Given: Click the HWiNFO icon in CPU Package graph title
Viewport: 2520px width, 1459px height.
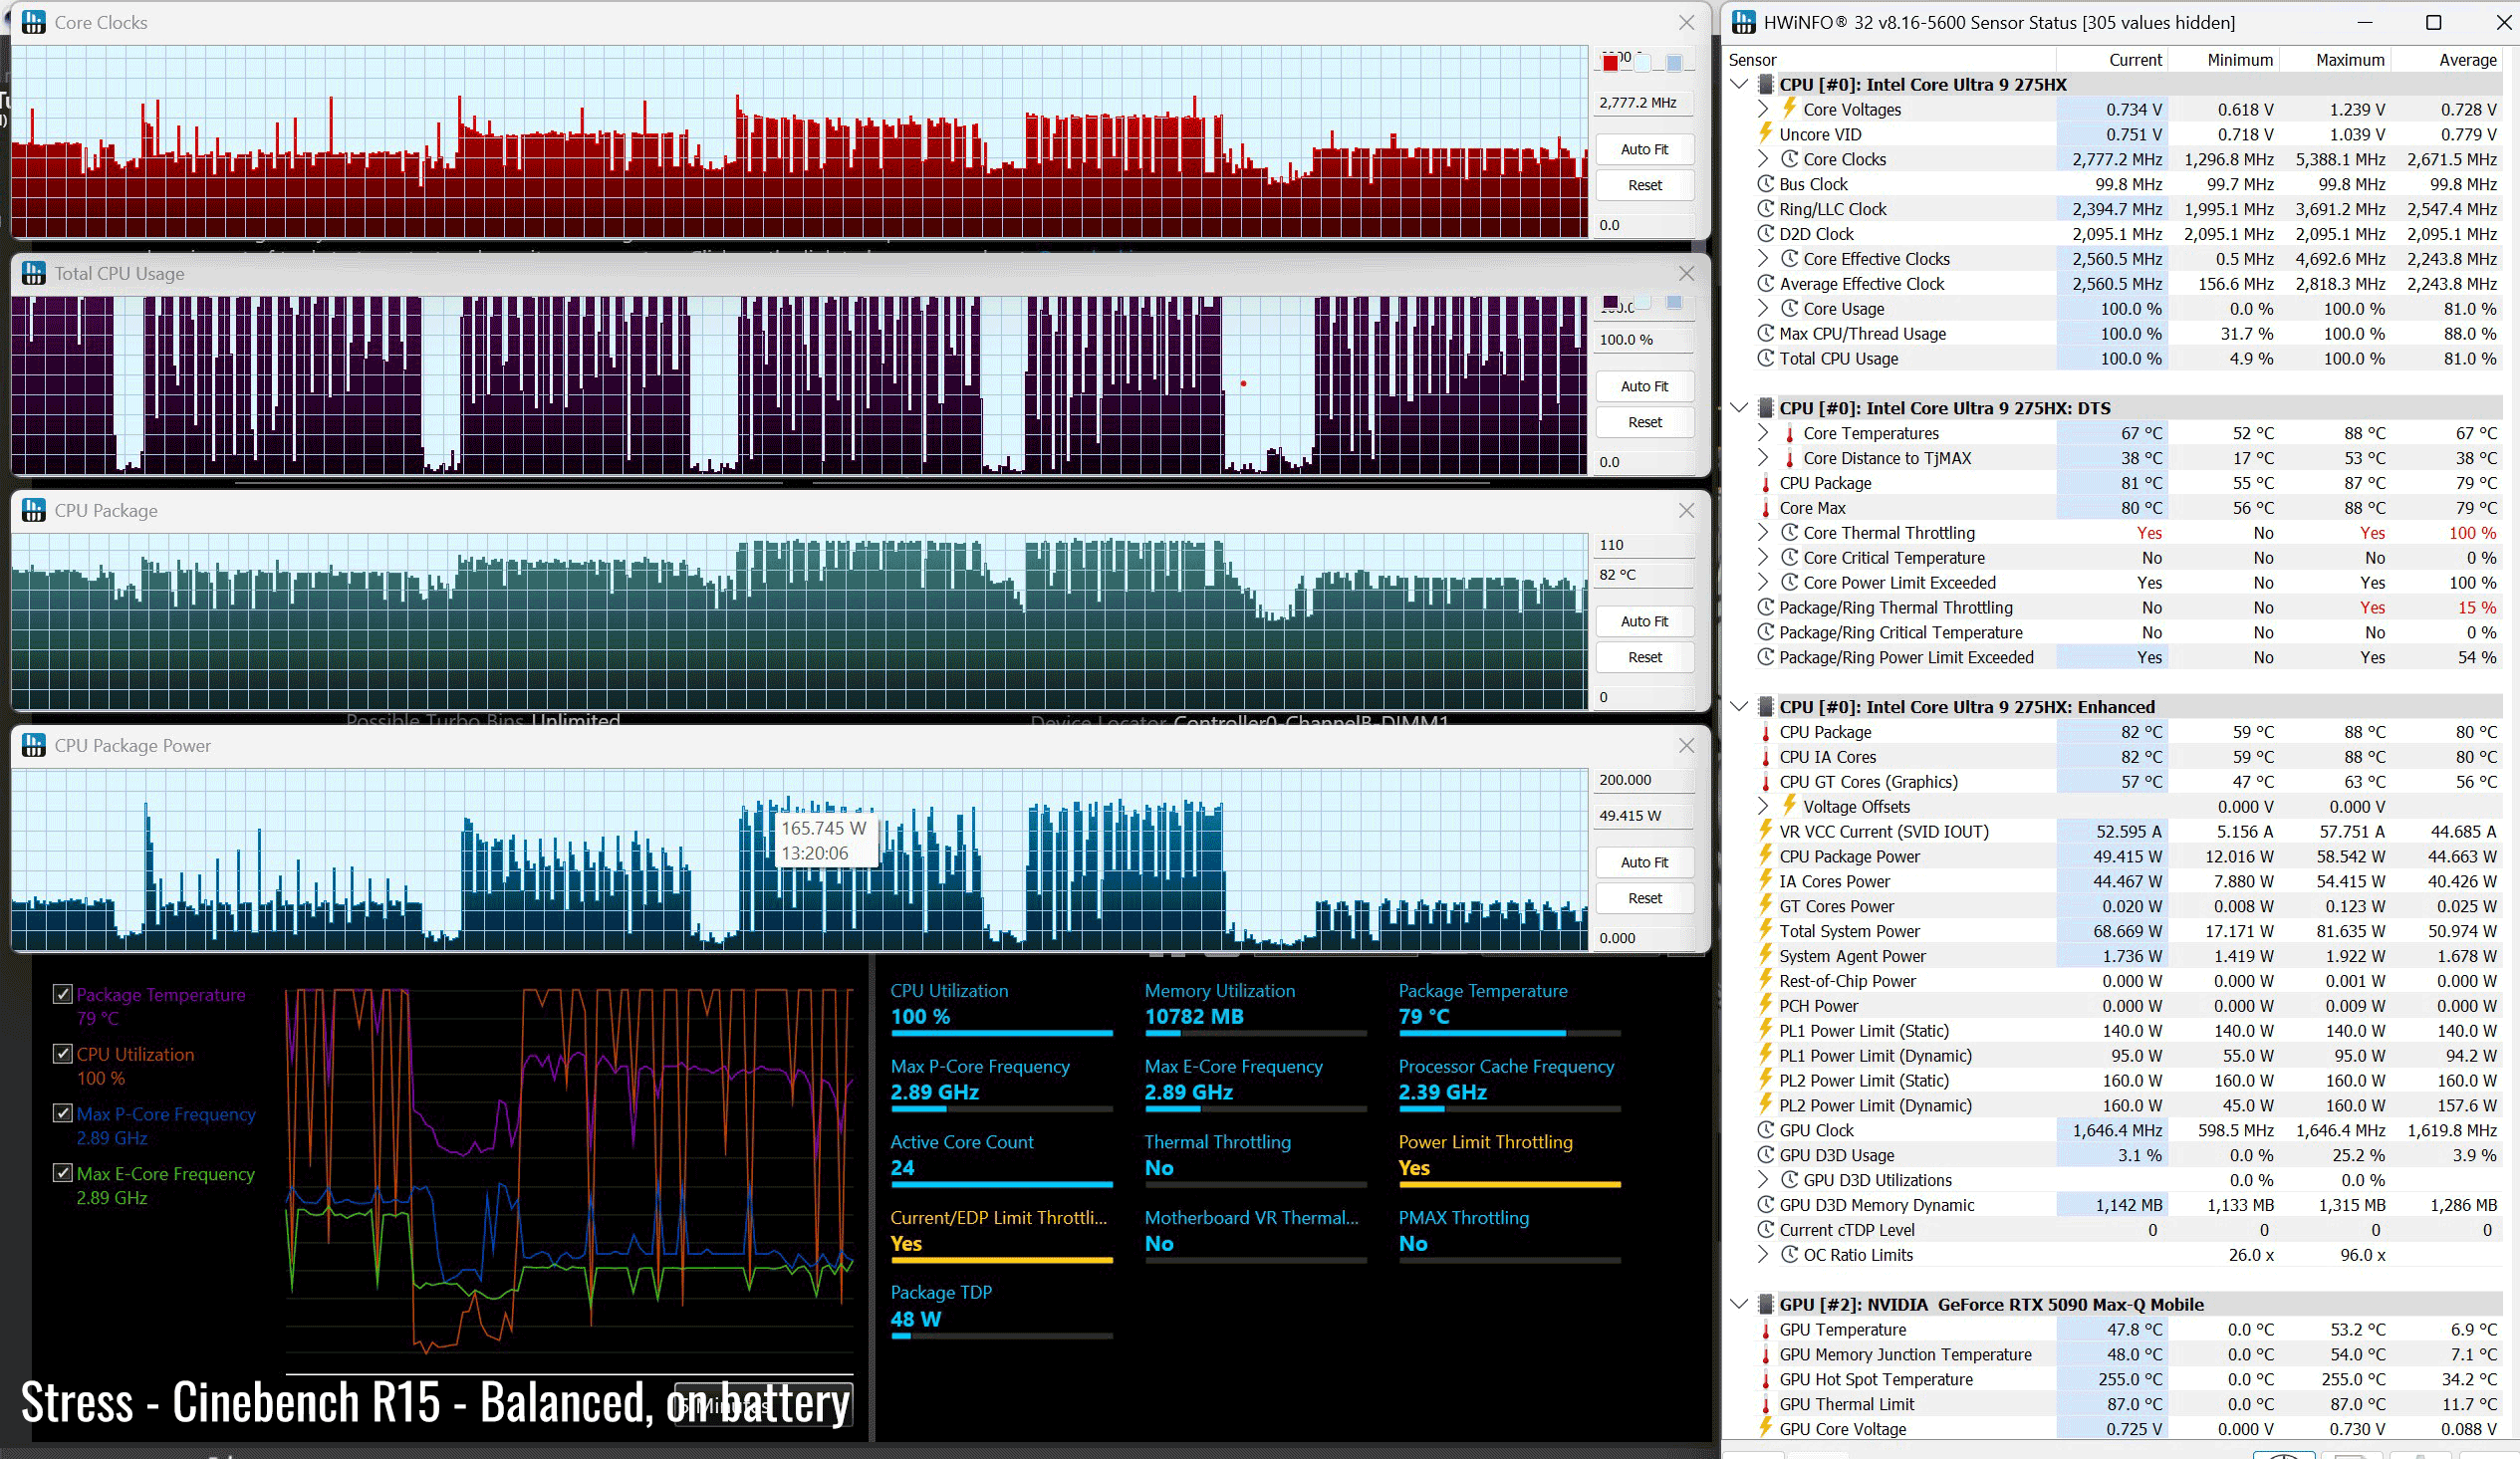Looking at the screenshot, I should [x=34, y=510].
